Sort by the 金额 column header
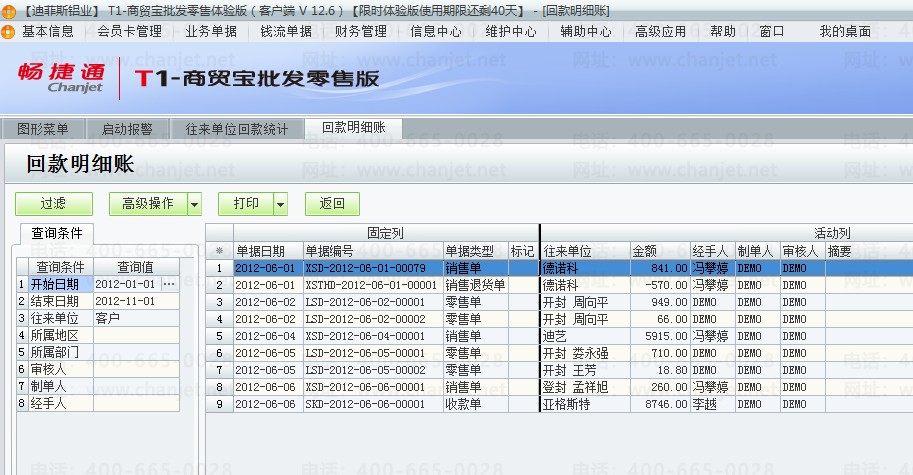Viewport: 913px width, 475px height. (660, 251)
